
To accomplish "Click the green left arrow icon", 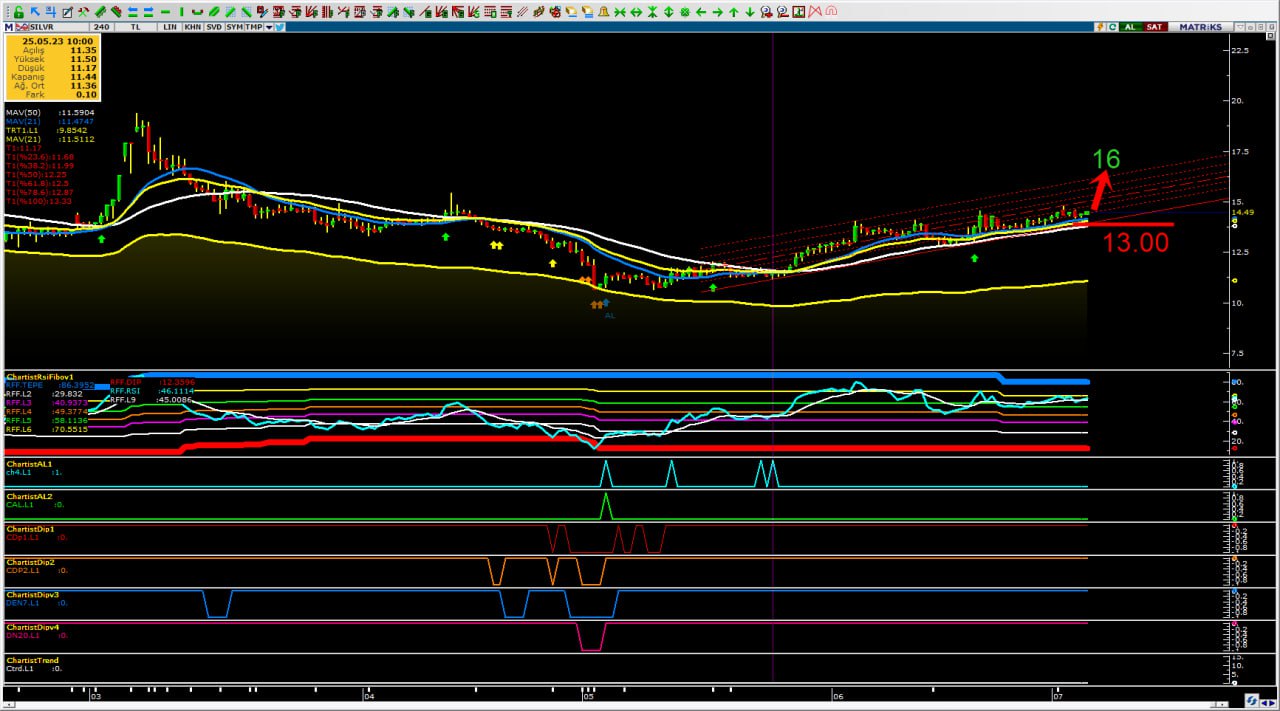I will pos(700,12).
